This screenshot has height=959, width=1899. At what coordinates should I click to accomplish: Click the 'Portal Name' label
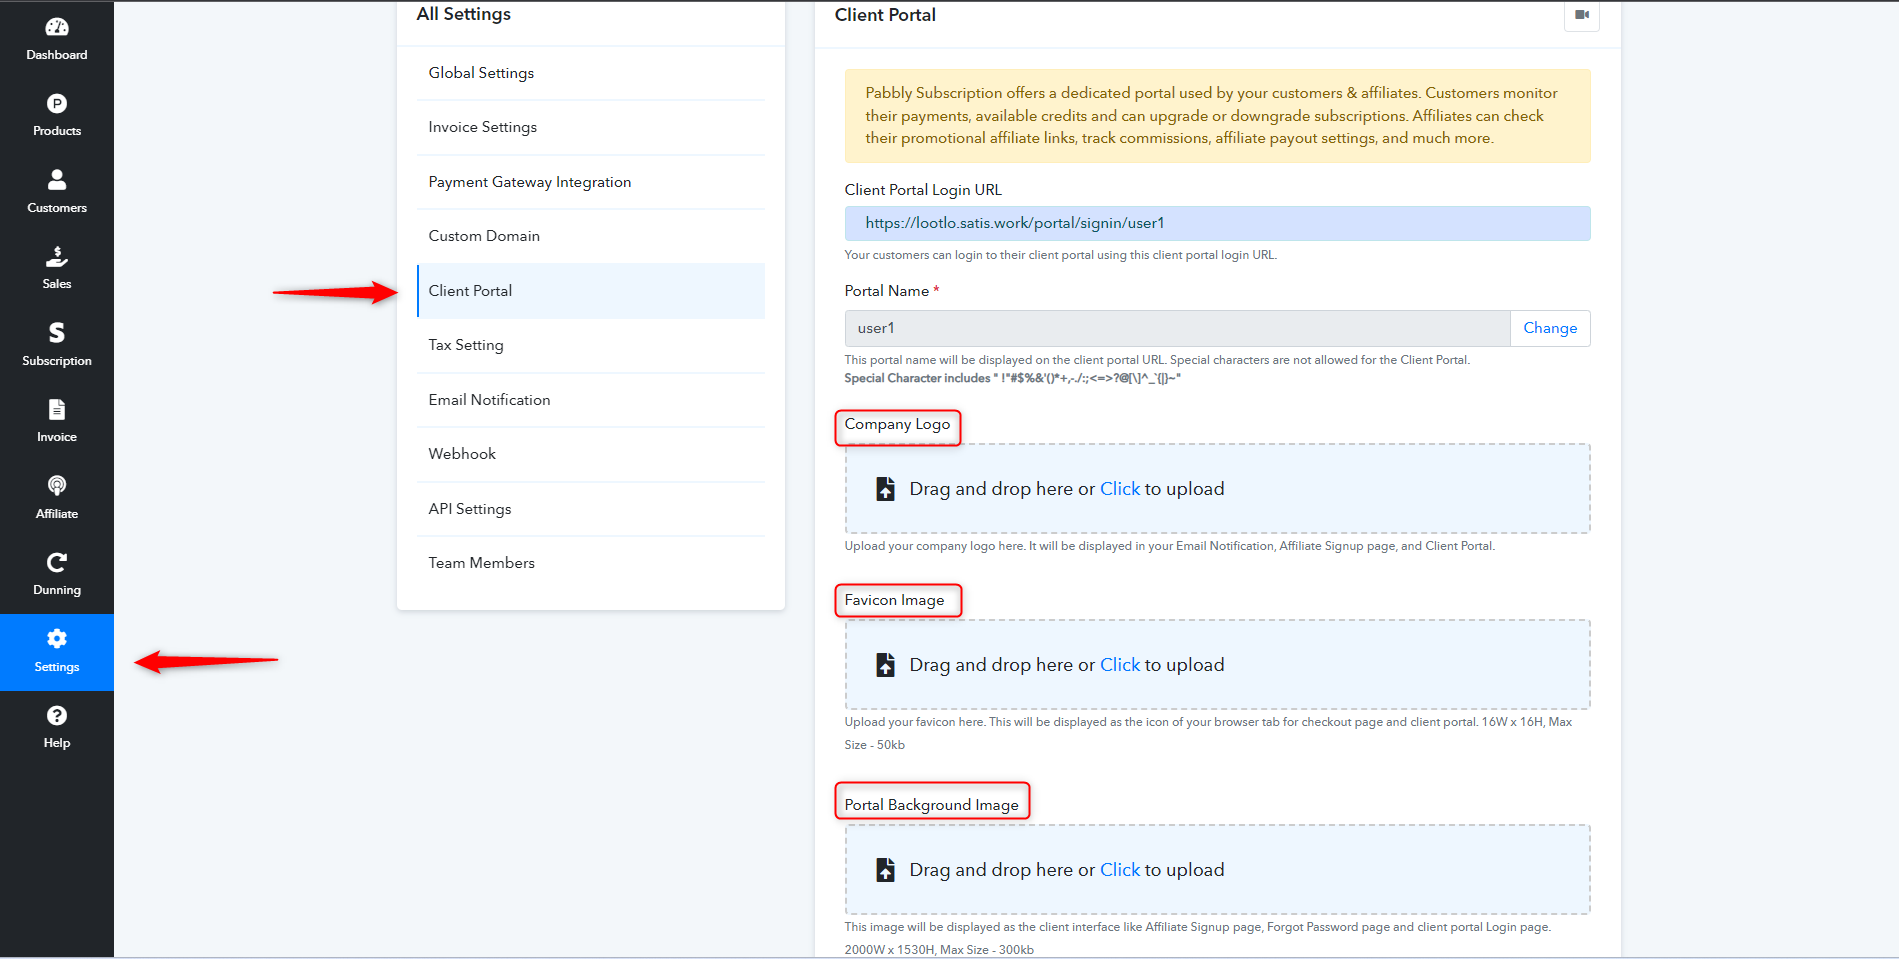point(887,291)
